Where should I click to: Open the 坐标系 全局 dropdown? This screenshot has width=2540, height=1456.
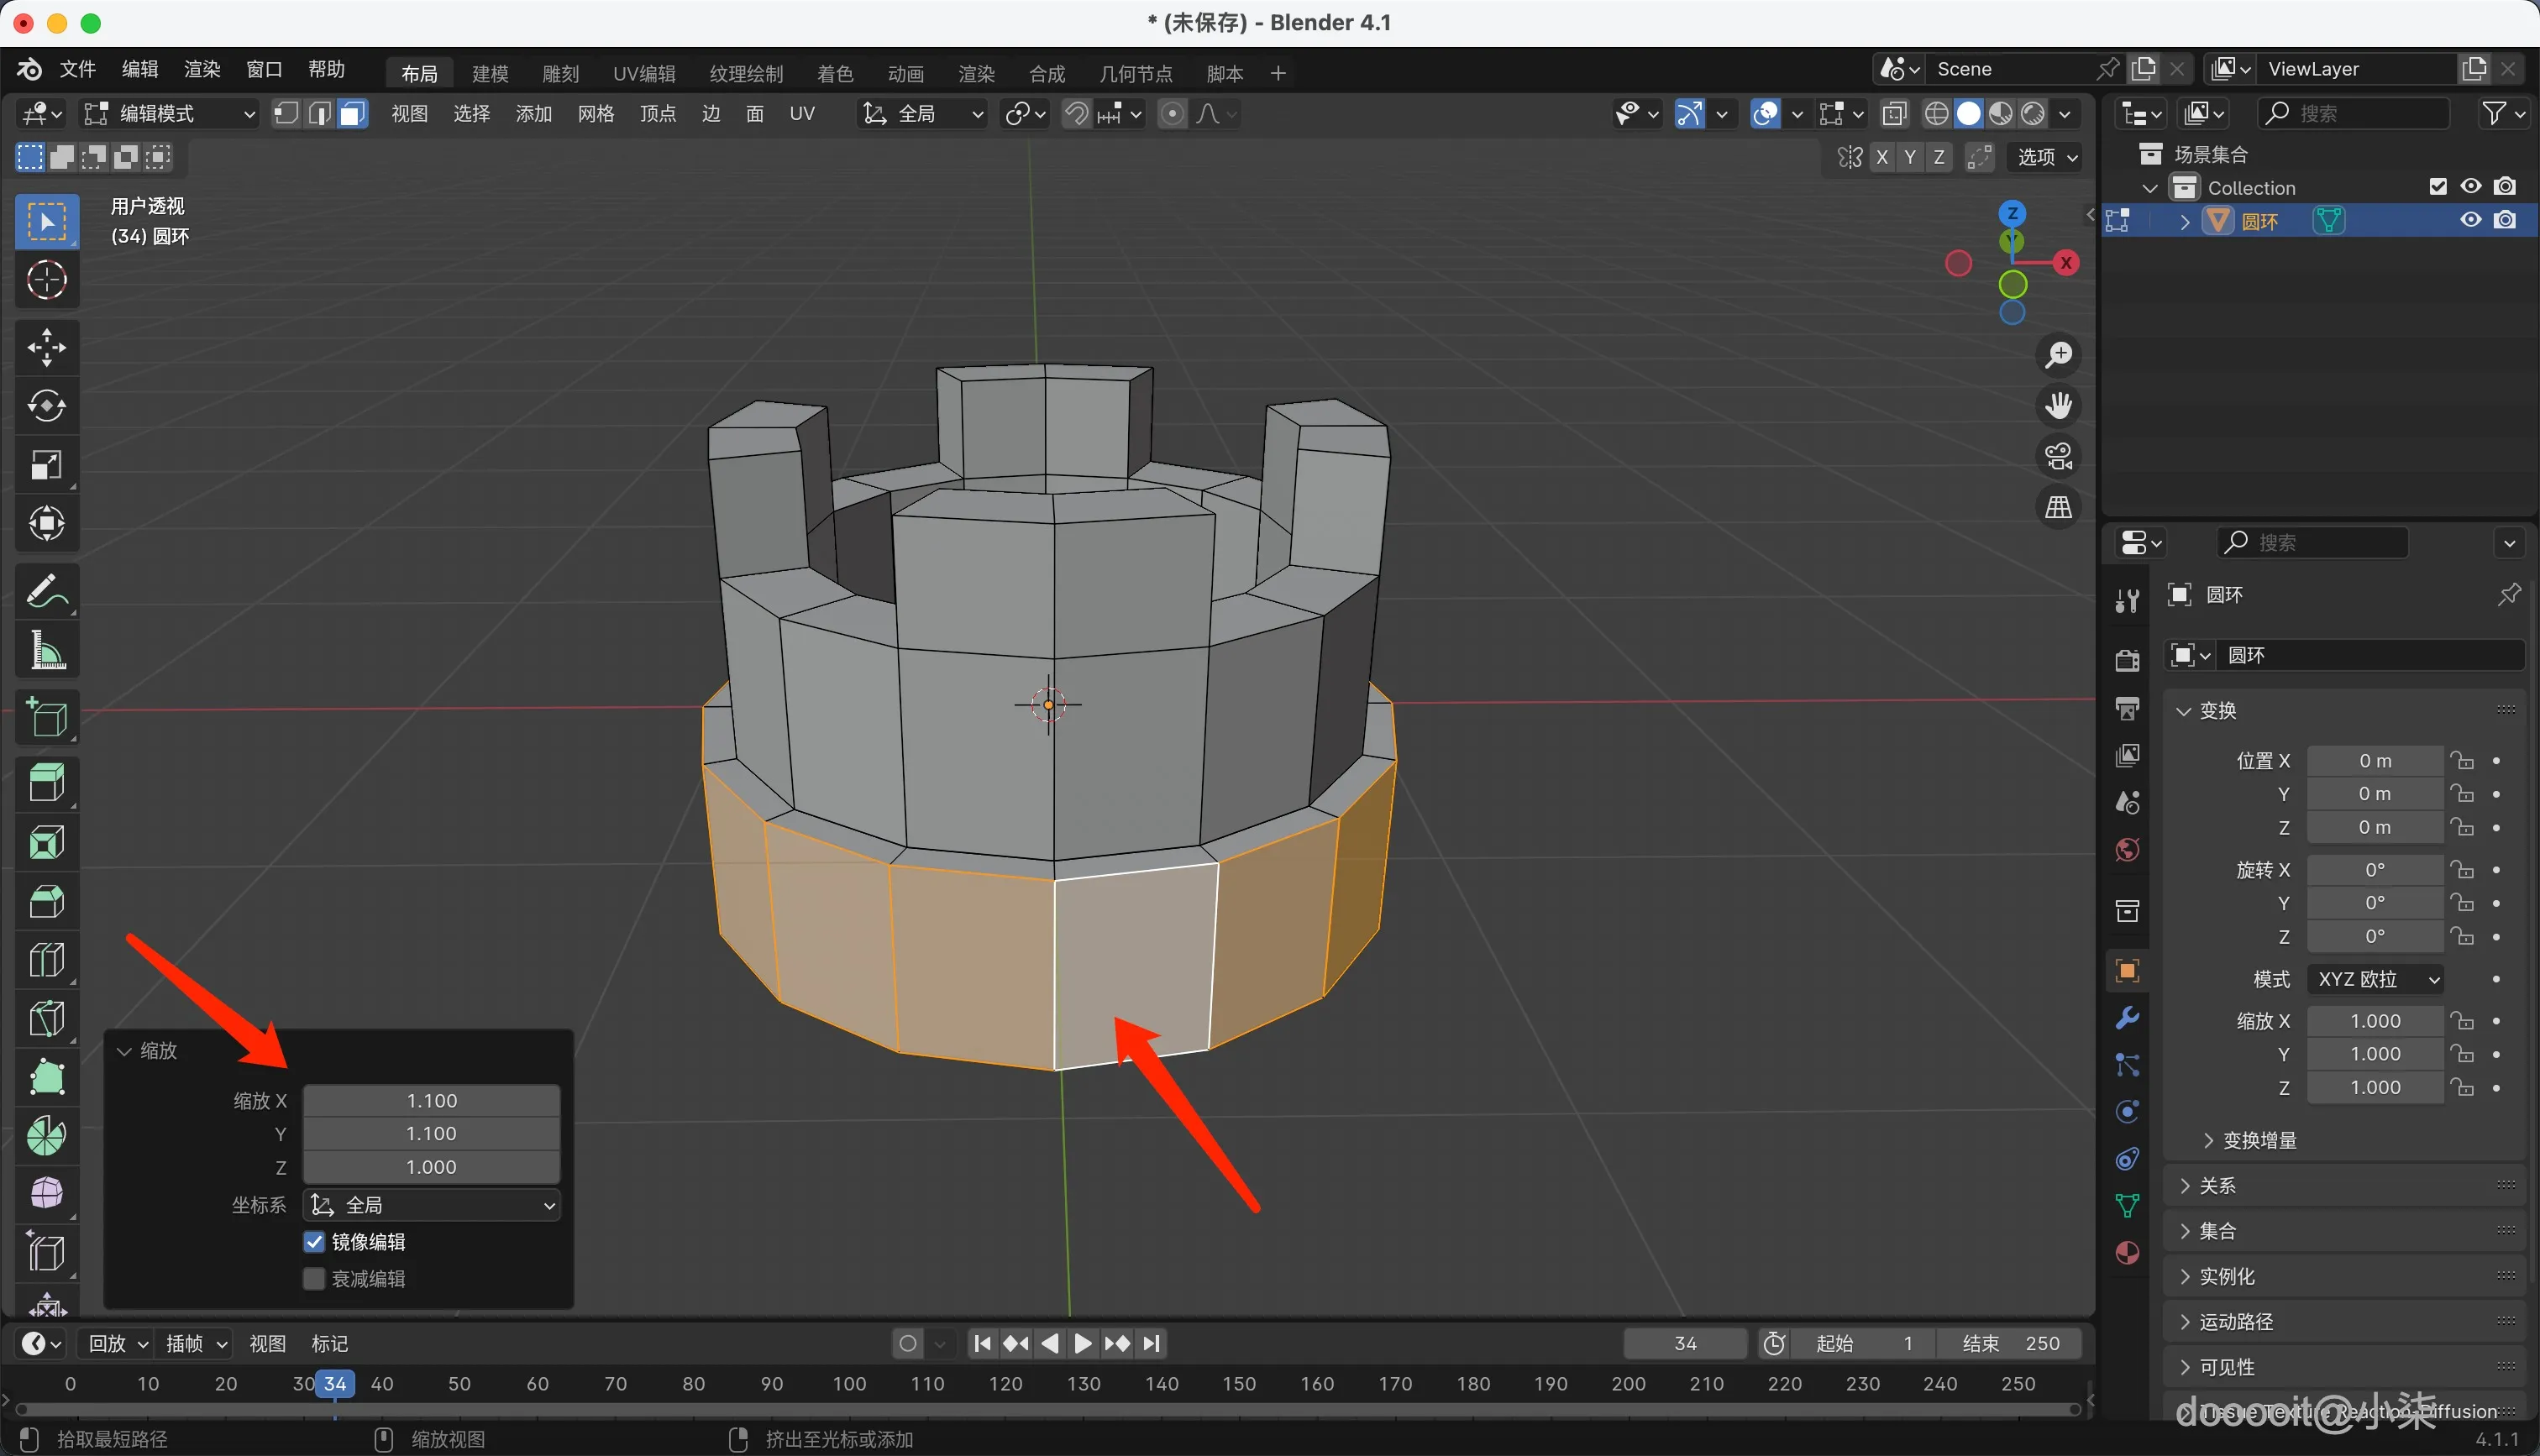tap(432, 1205)
